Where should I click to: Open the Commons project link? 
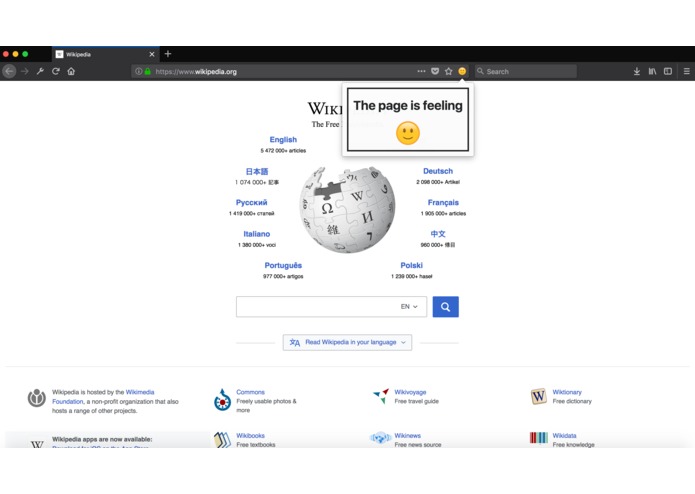click(x=250, y=392)
